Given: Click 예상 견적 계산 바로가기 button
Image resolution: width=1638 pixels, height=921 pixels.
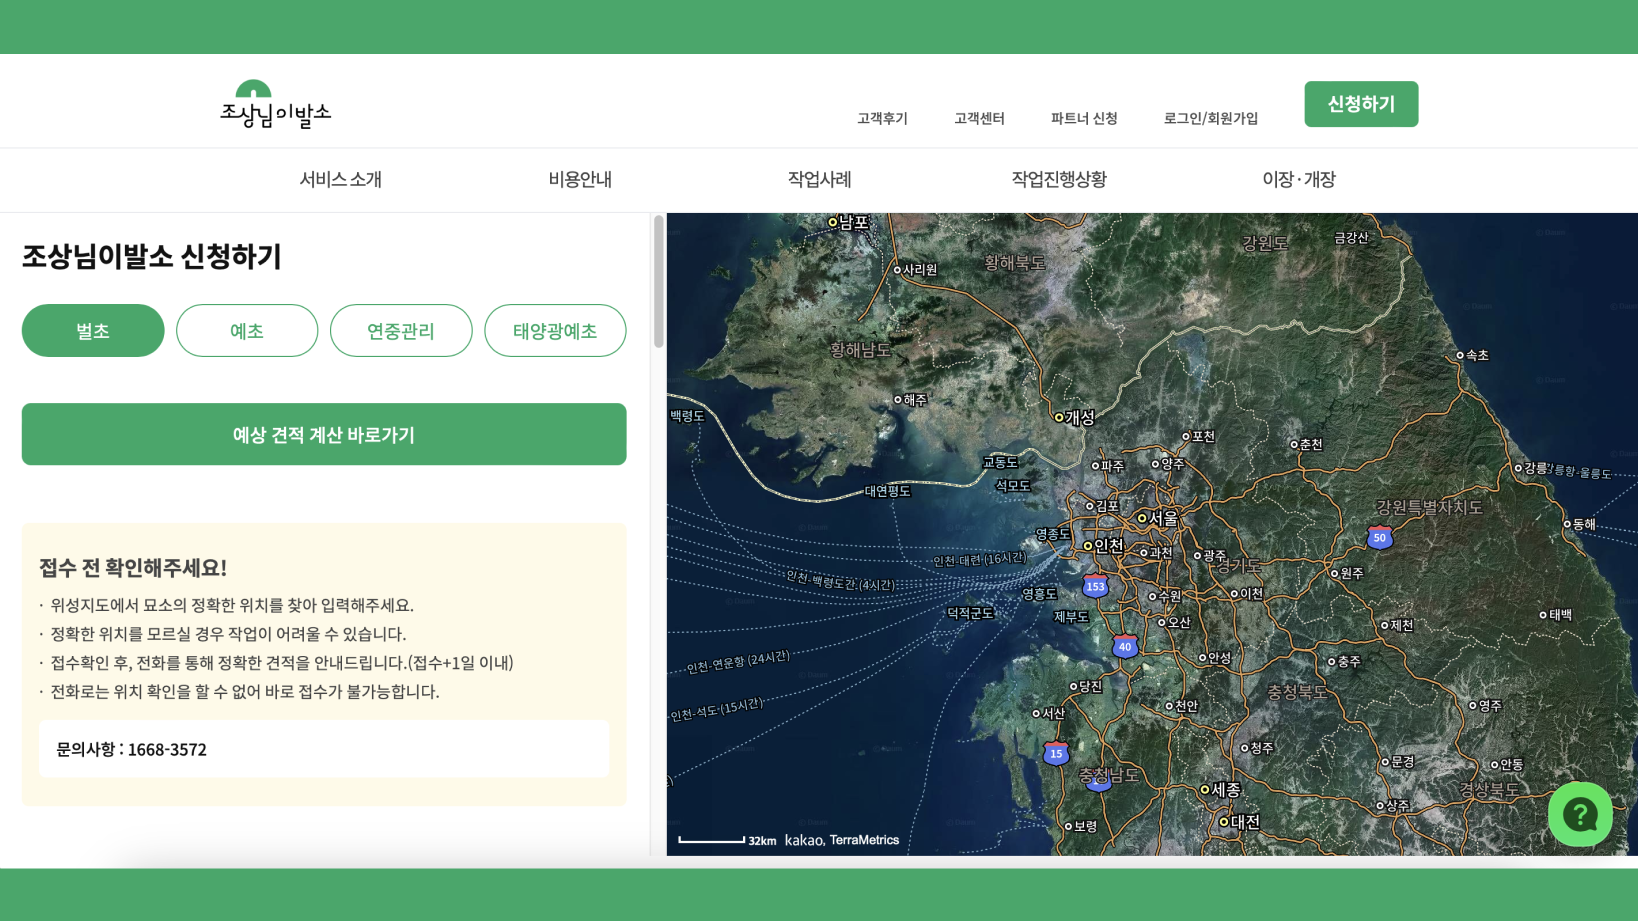Looking at the screenshot, I should (x=324, y=435).
